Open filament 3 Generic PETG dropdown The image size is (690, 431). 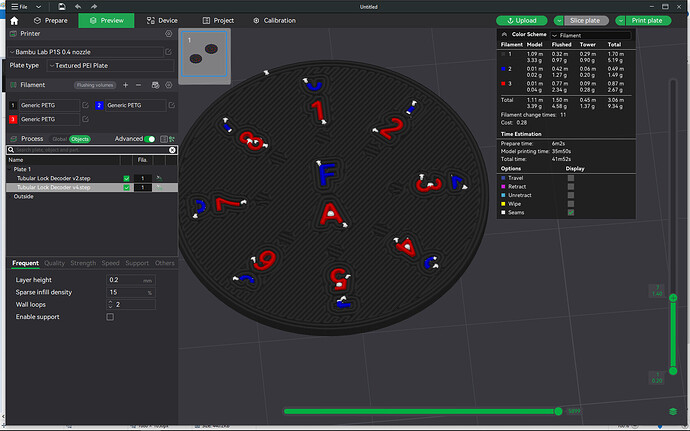49,119
